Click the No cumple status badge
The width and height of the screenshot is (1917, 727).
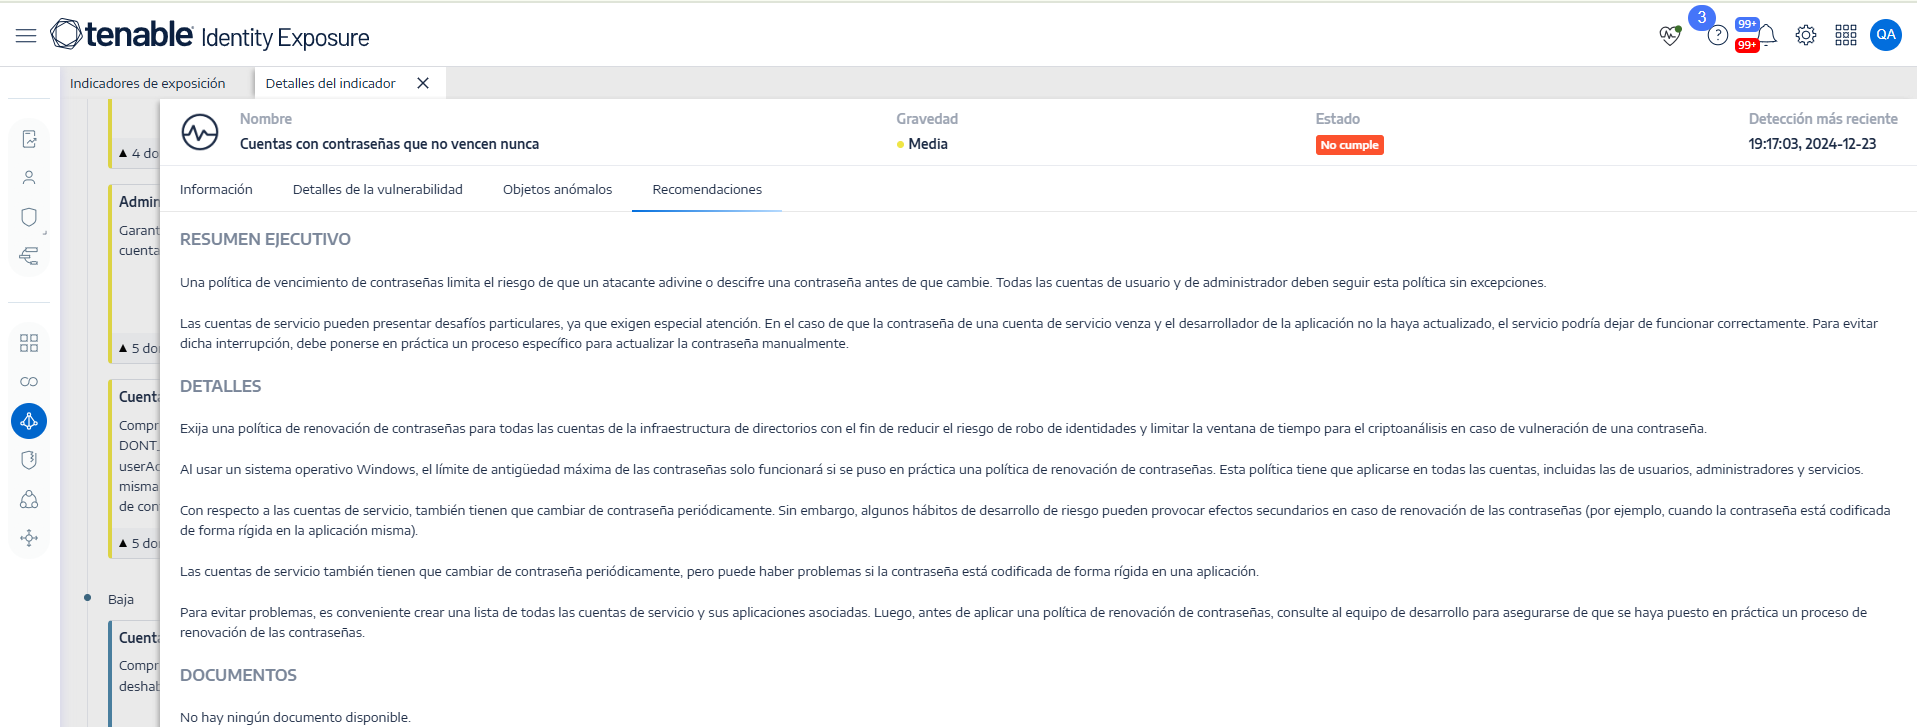coord(1349,145)
